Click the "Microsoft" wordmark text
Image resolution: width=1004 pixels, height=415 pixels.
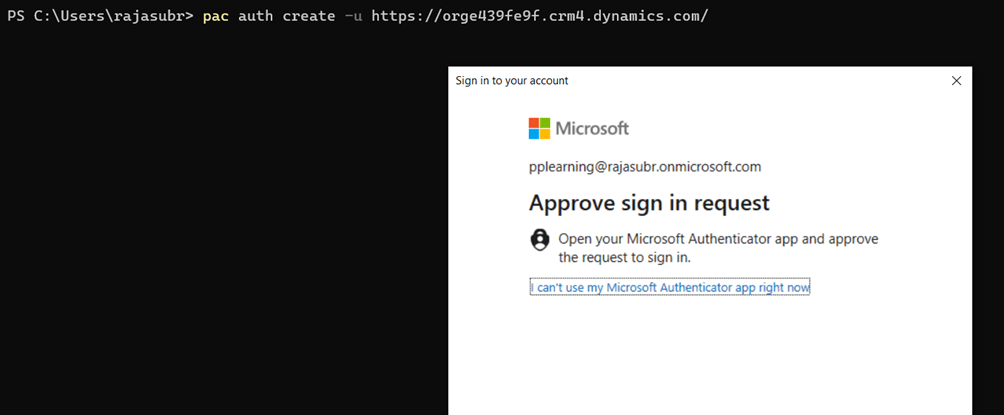coord(592,128)
